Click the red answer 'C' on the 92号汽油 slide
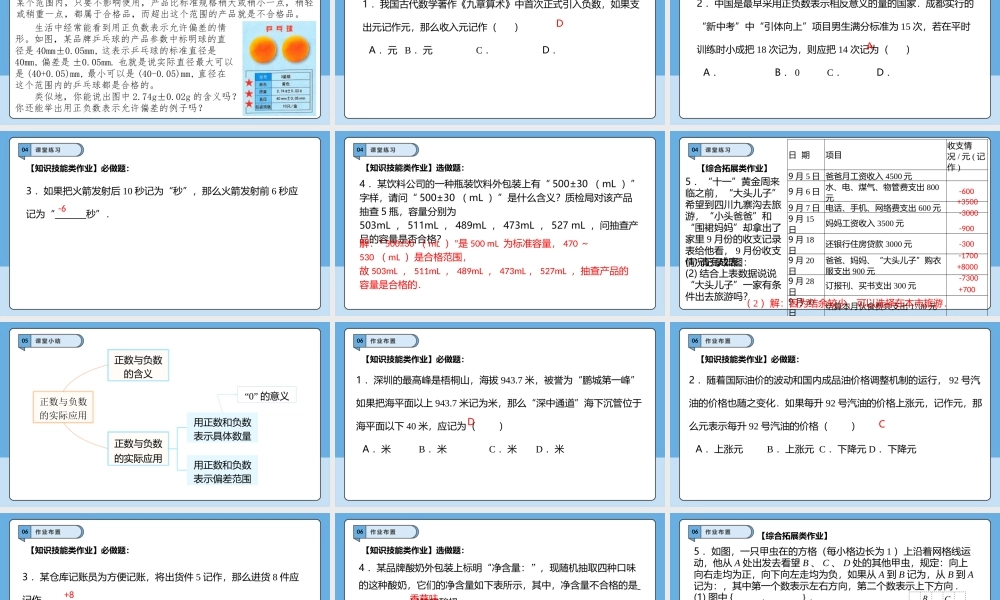This screenshot has height=600, width=1000. coord(881,424)
